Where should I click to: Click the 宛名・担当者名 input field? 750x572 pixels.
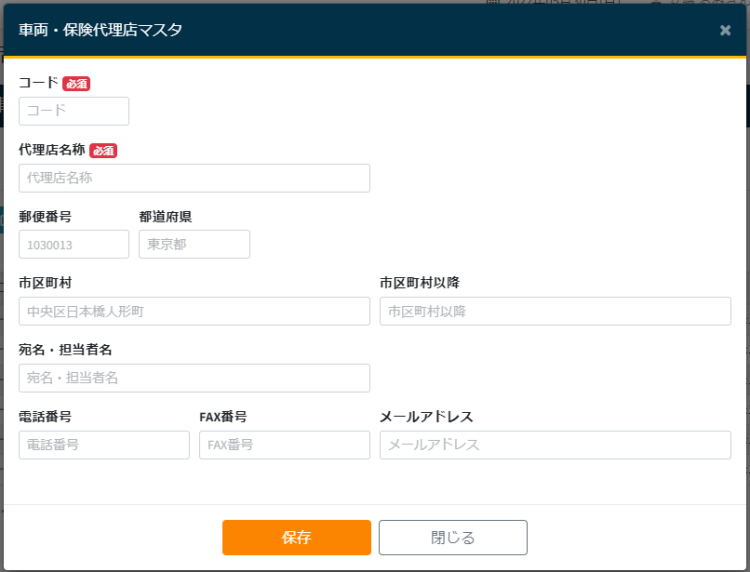[194, 378]
